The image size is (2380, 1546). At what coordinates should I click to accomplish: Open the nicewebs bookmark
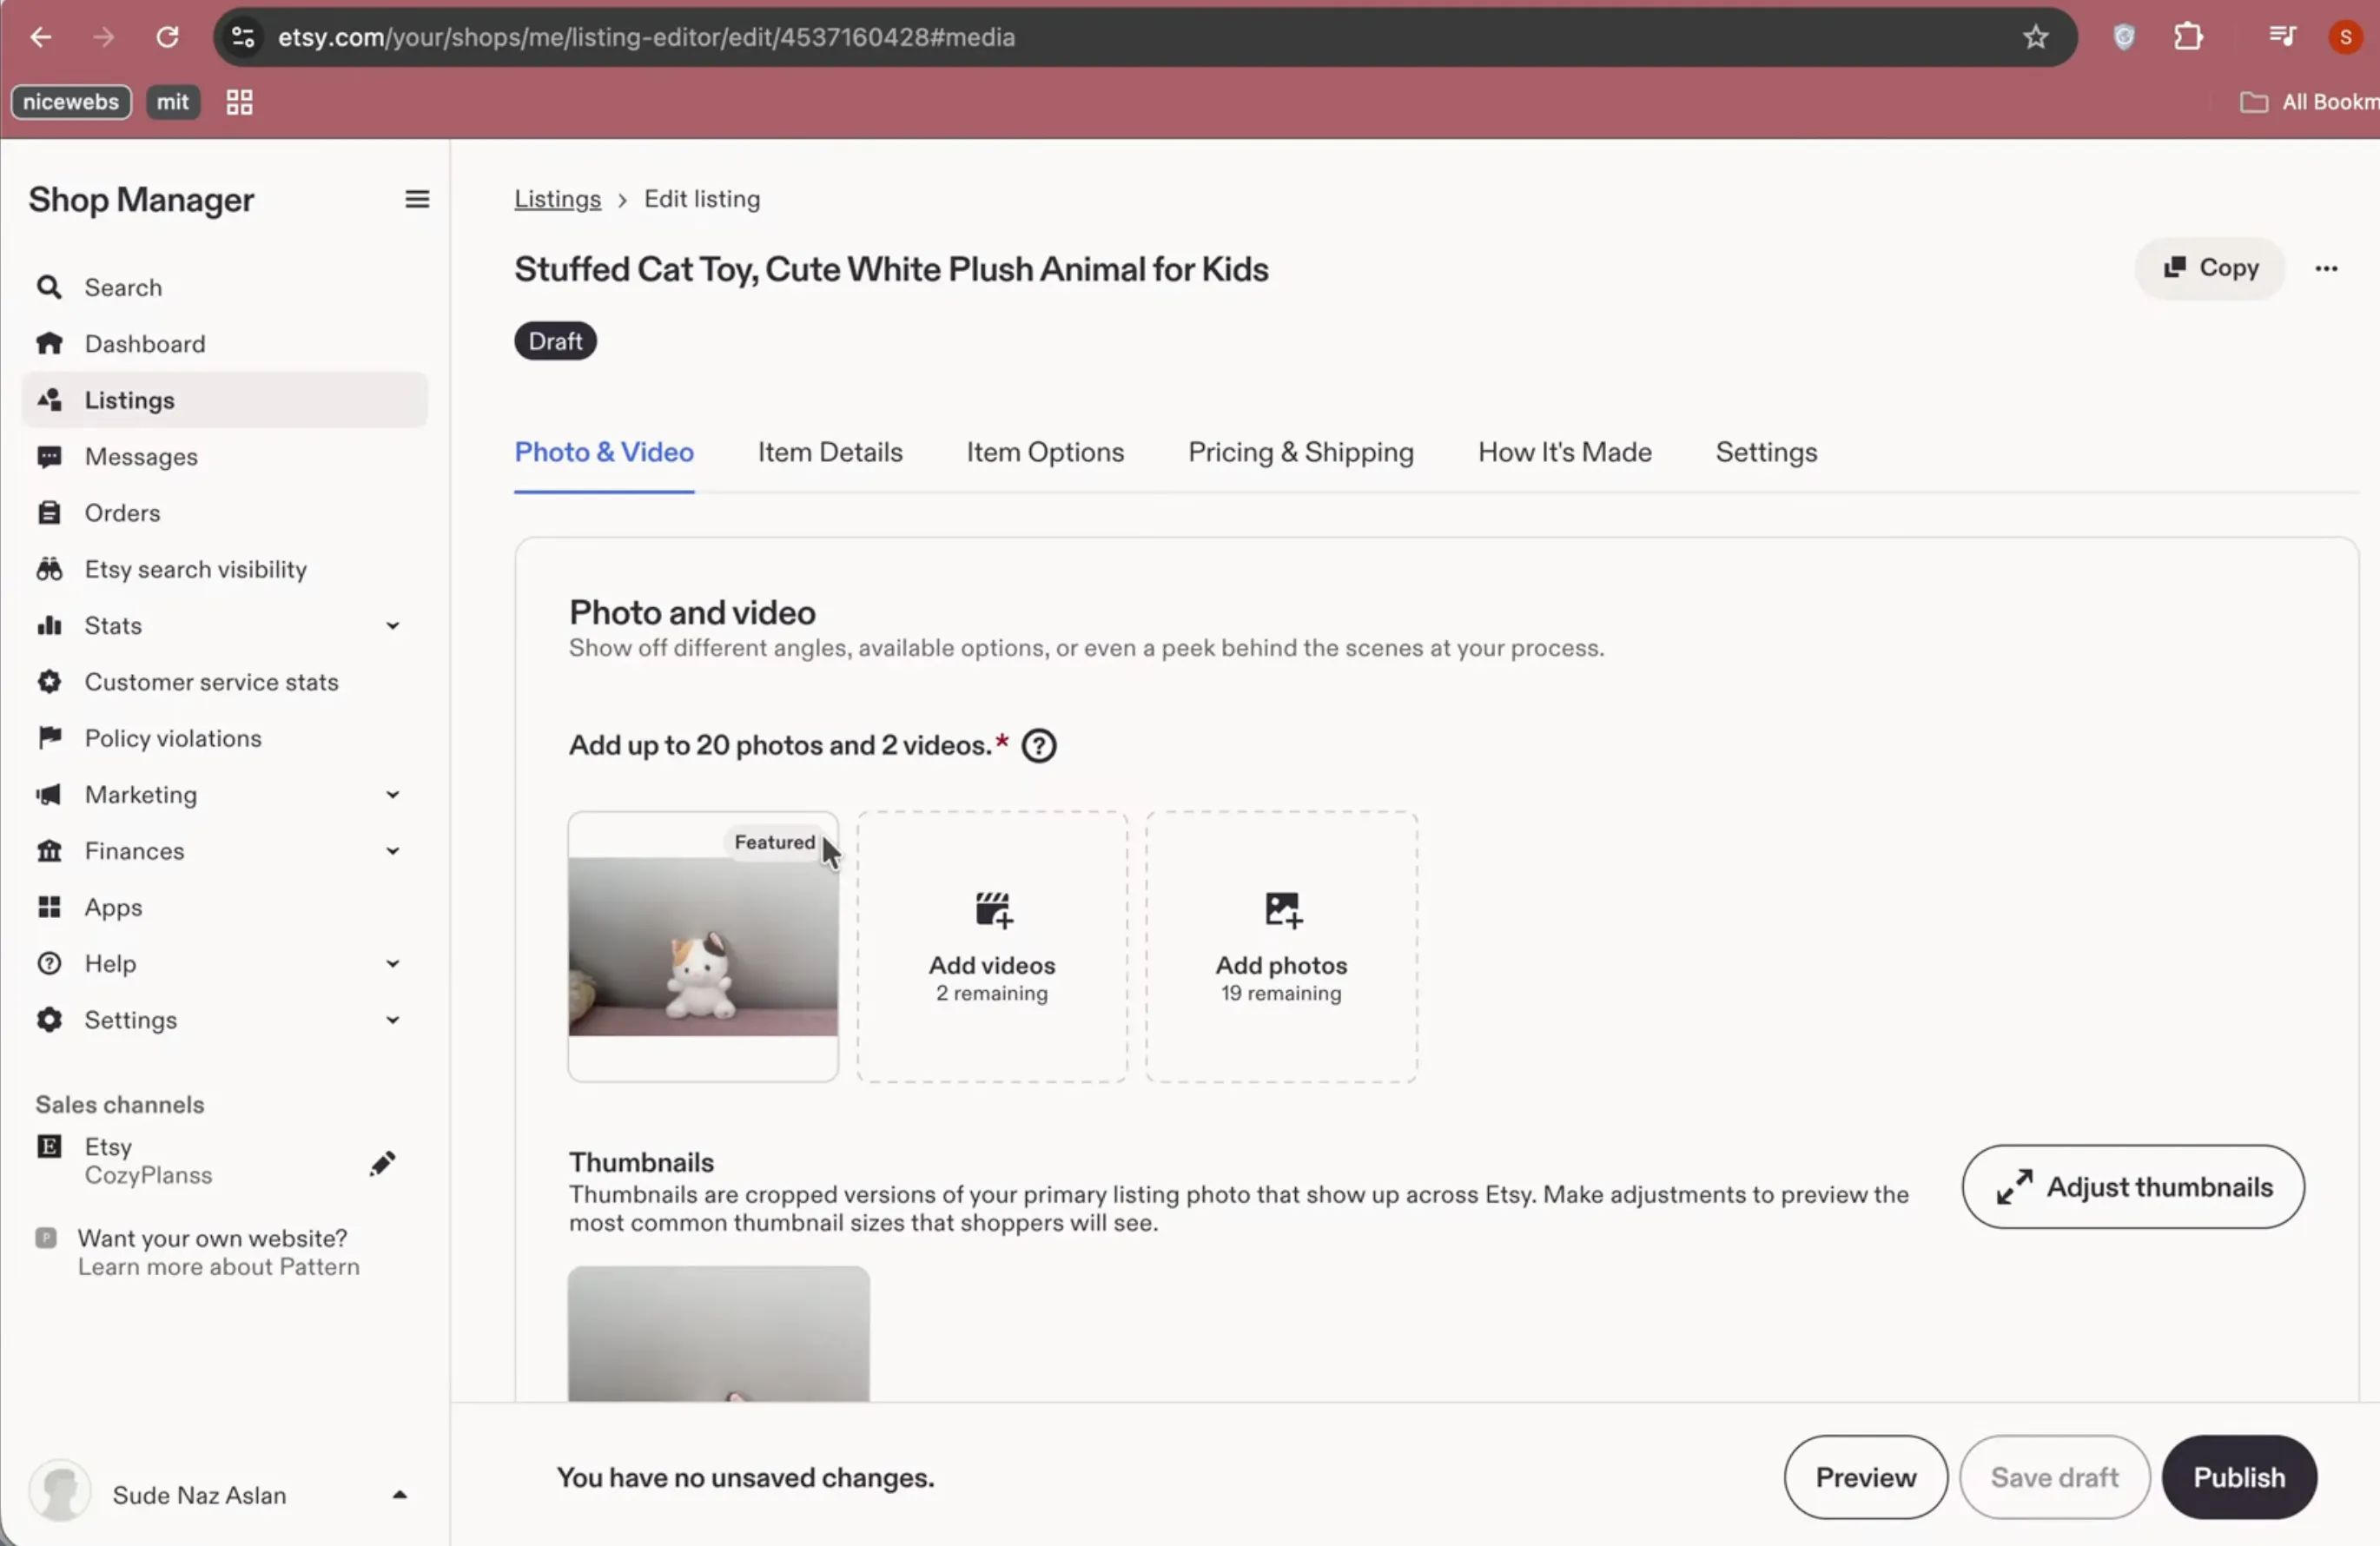pyautogui.click(x=71, y=102)
